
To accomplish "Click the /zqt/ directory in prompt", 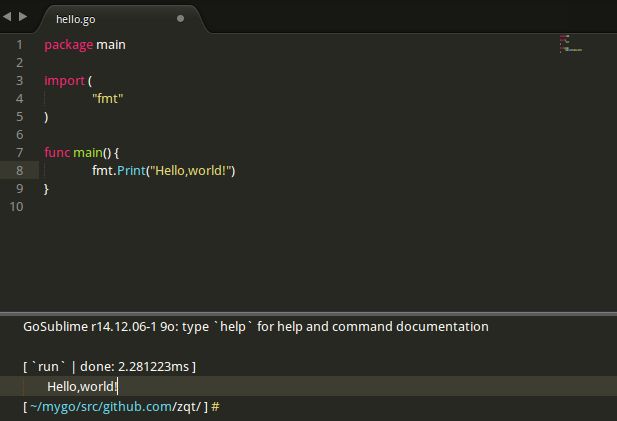I will click(x=187, y=407).
